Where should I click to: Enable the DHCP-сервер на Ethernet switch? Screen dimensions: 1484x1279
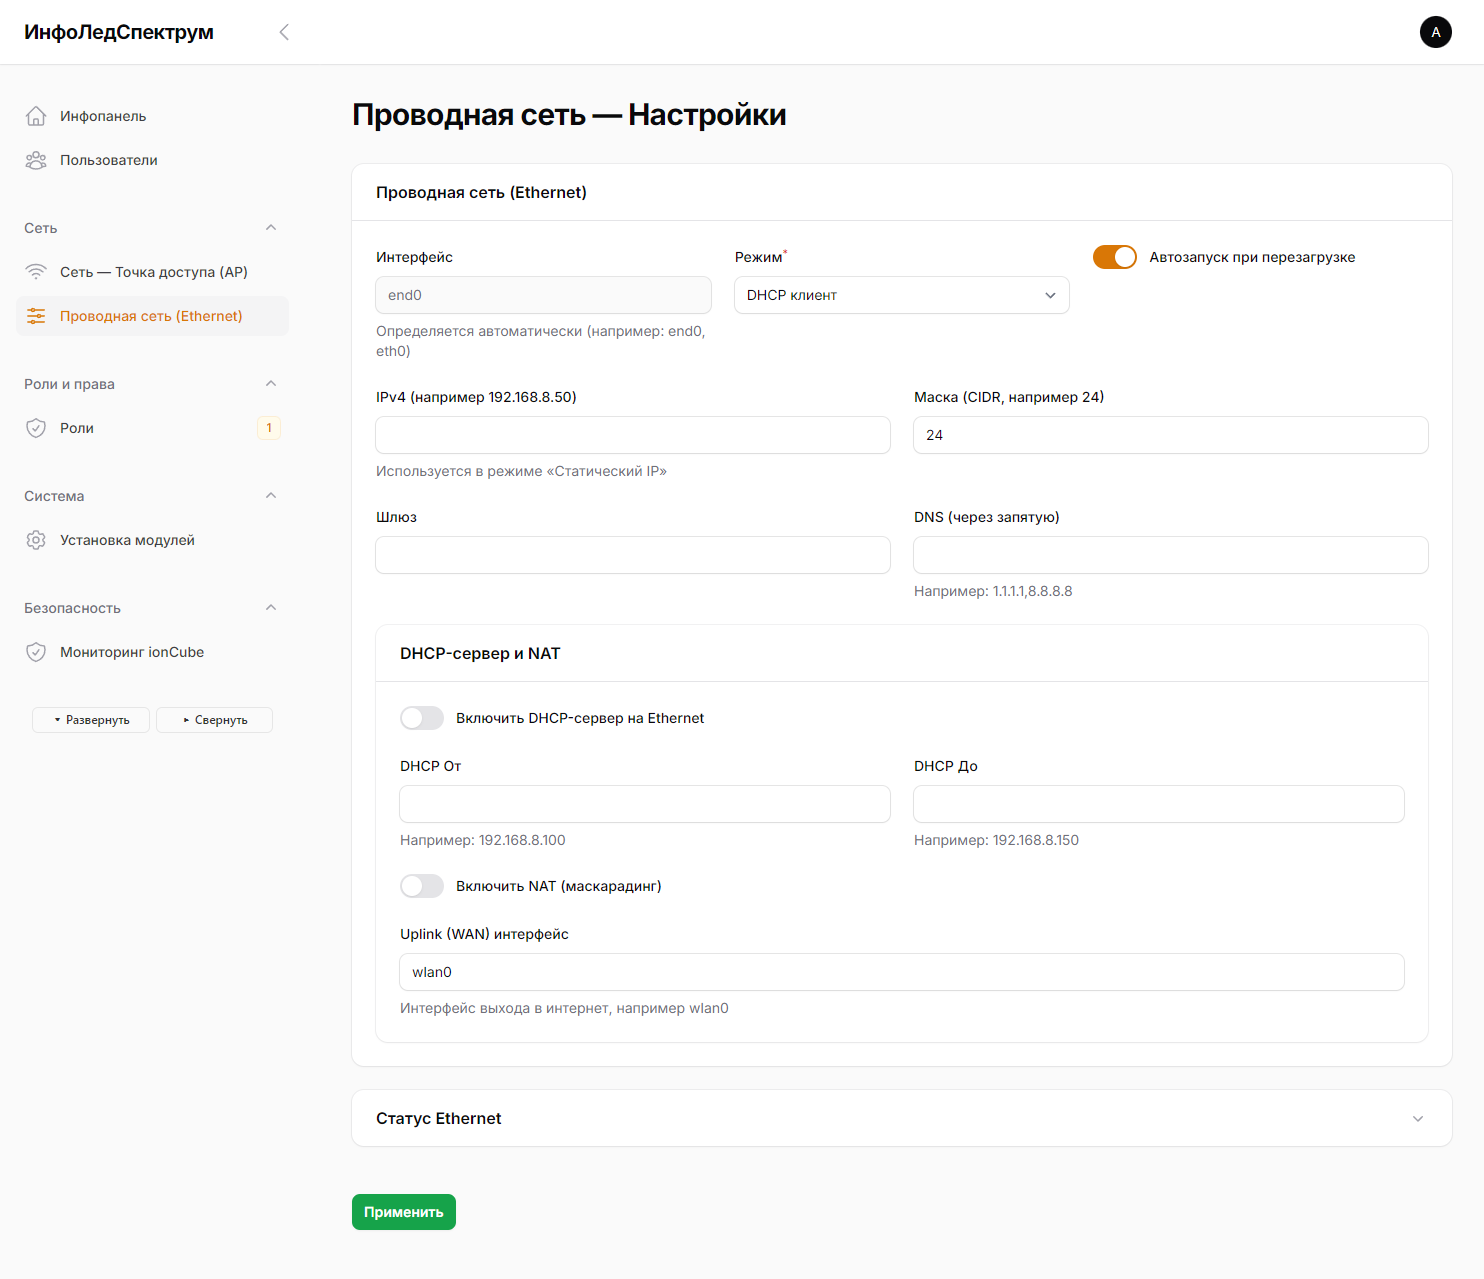(x=422, y=718)
